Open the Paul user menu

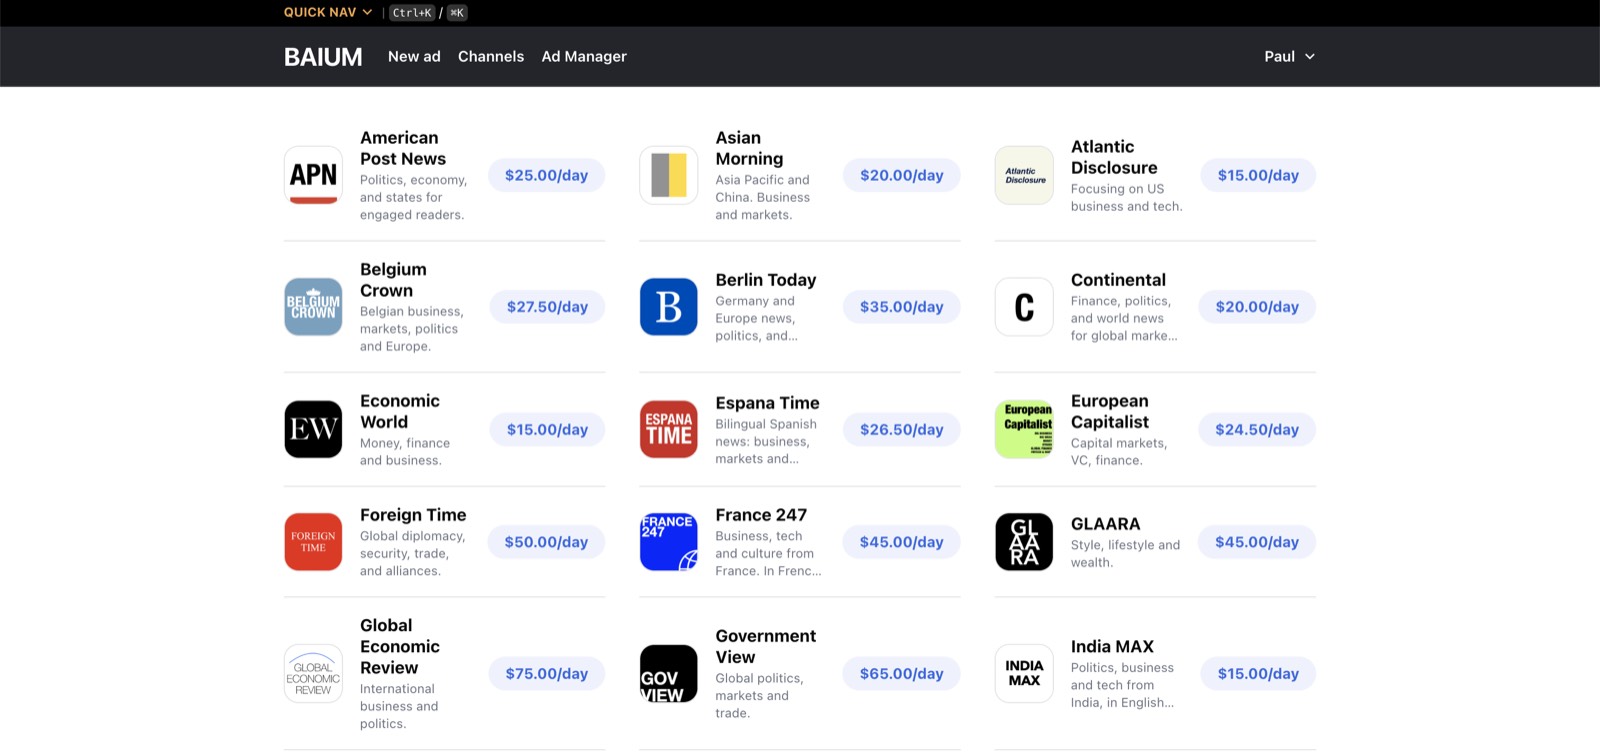(x=1289, y=56)
